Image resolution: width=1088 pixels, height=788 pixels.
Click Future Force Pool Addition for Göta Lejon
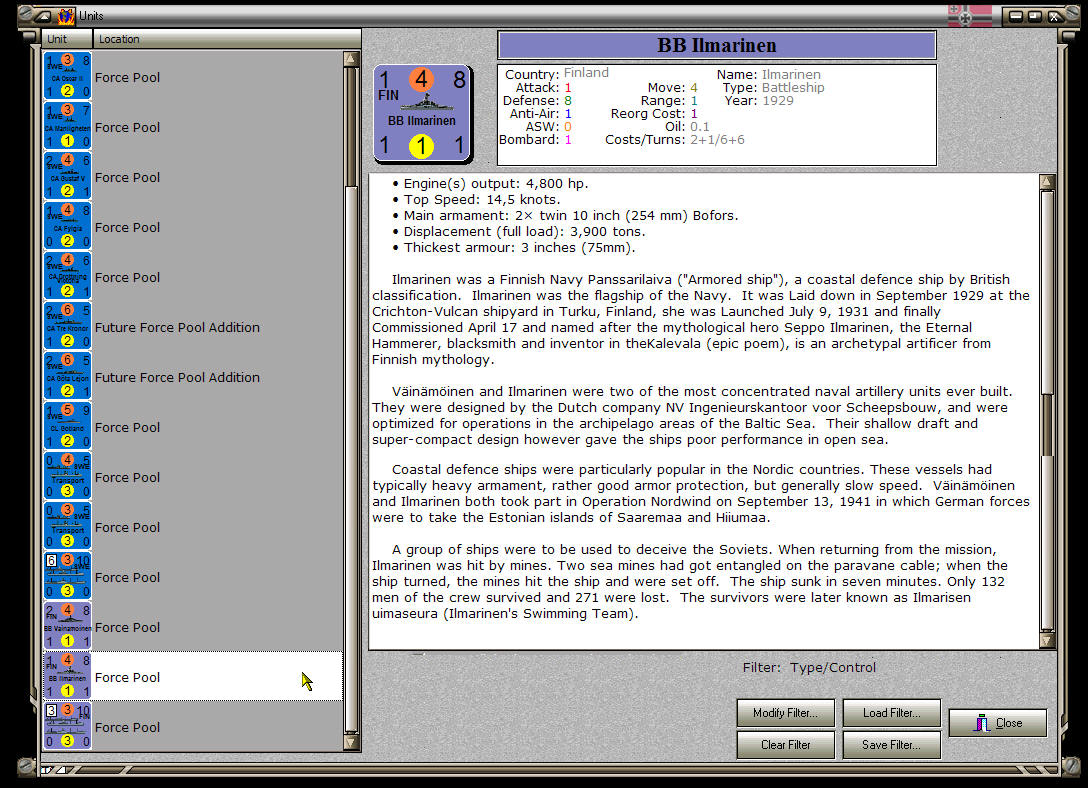click(177, 377)
